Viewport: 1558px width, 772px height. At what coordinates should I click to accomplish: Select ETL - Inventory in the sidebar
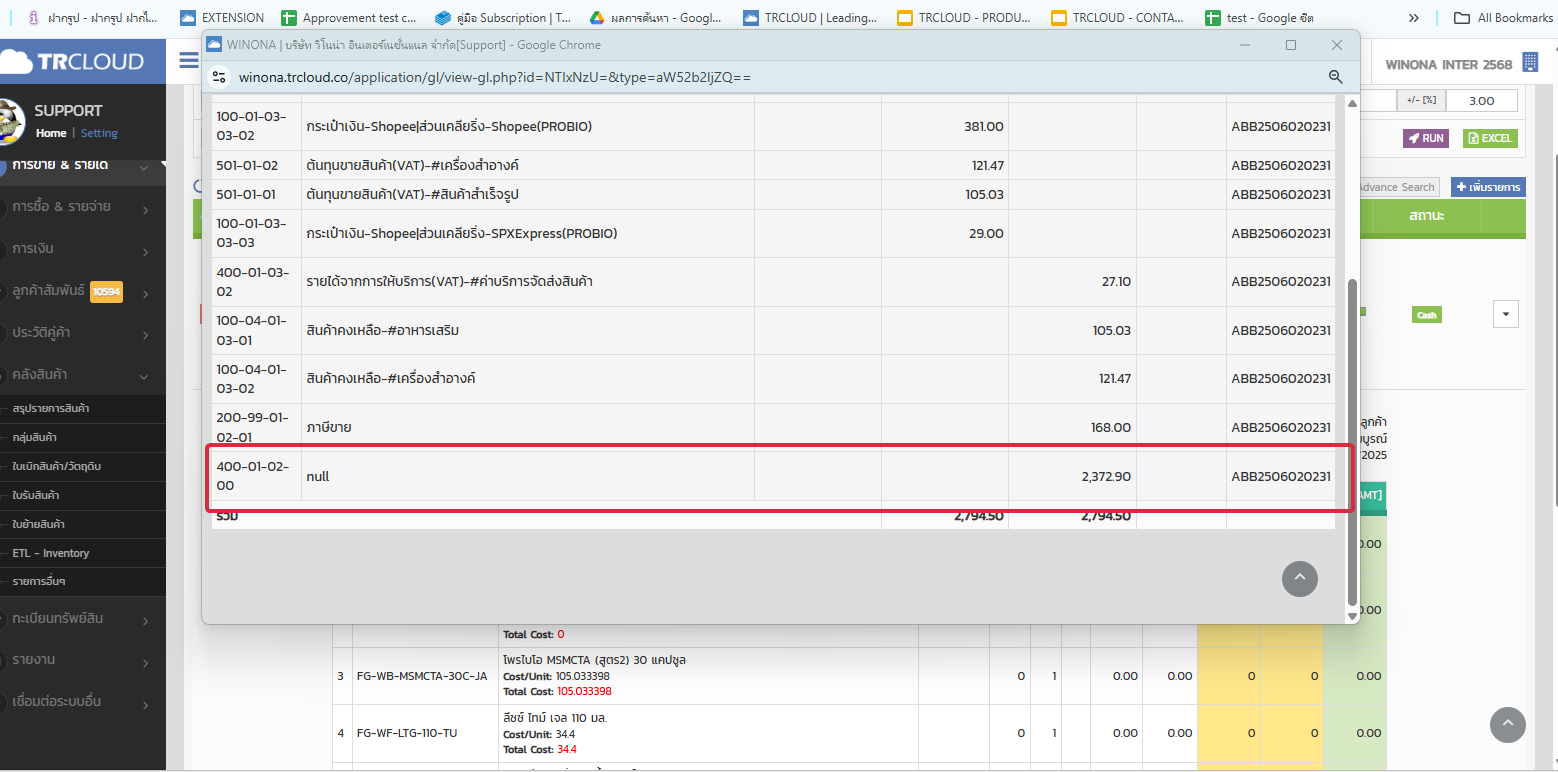(51, 553)
